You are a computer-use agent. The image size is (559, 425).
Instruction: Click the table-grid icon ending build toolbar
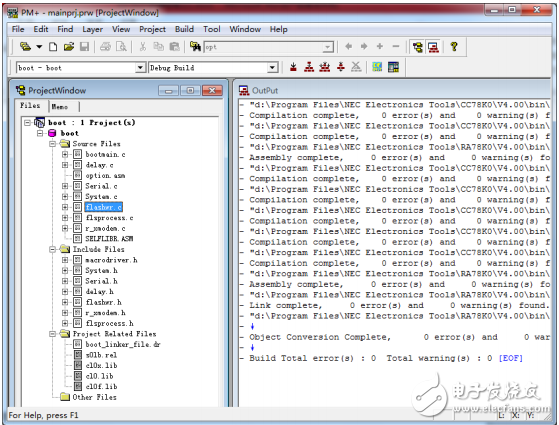393,67
